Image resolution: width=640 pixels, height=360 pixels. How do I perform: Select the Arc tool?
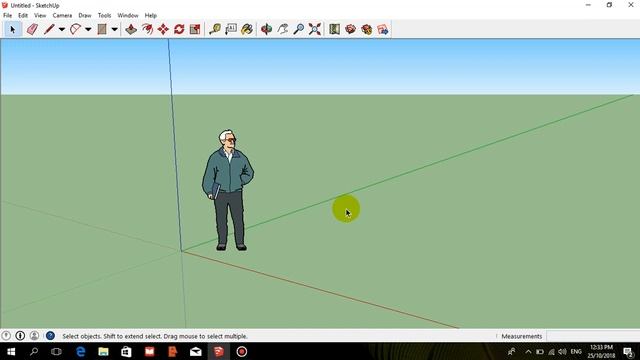pyautogui.click(x=76, y=29)
